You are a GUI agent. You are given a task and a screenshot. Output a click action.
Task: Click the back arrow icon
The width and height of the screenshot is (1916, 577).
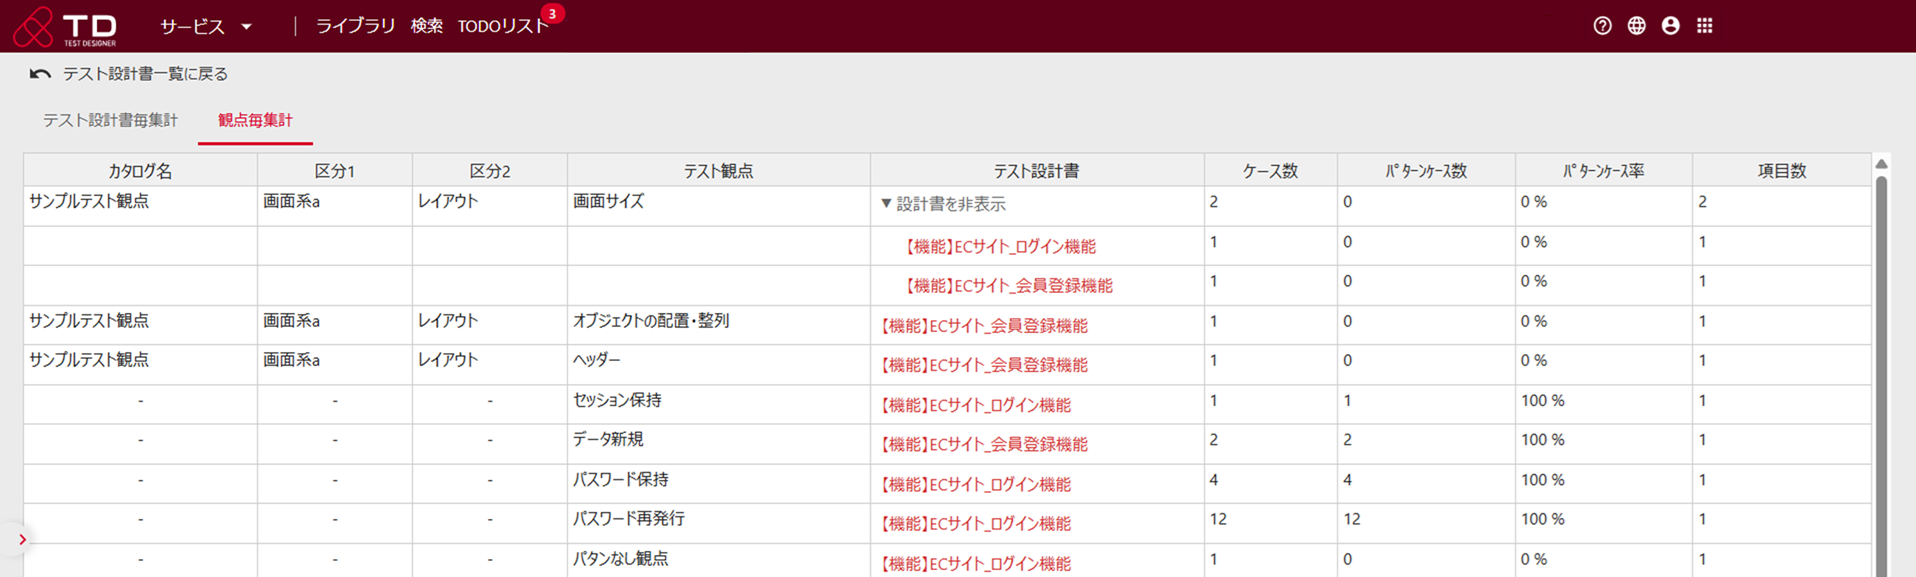click(x=40, y=74)
